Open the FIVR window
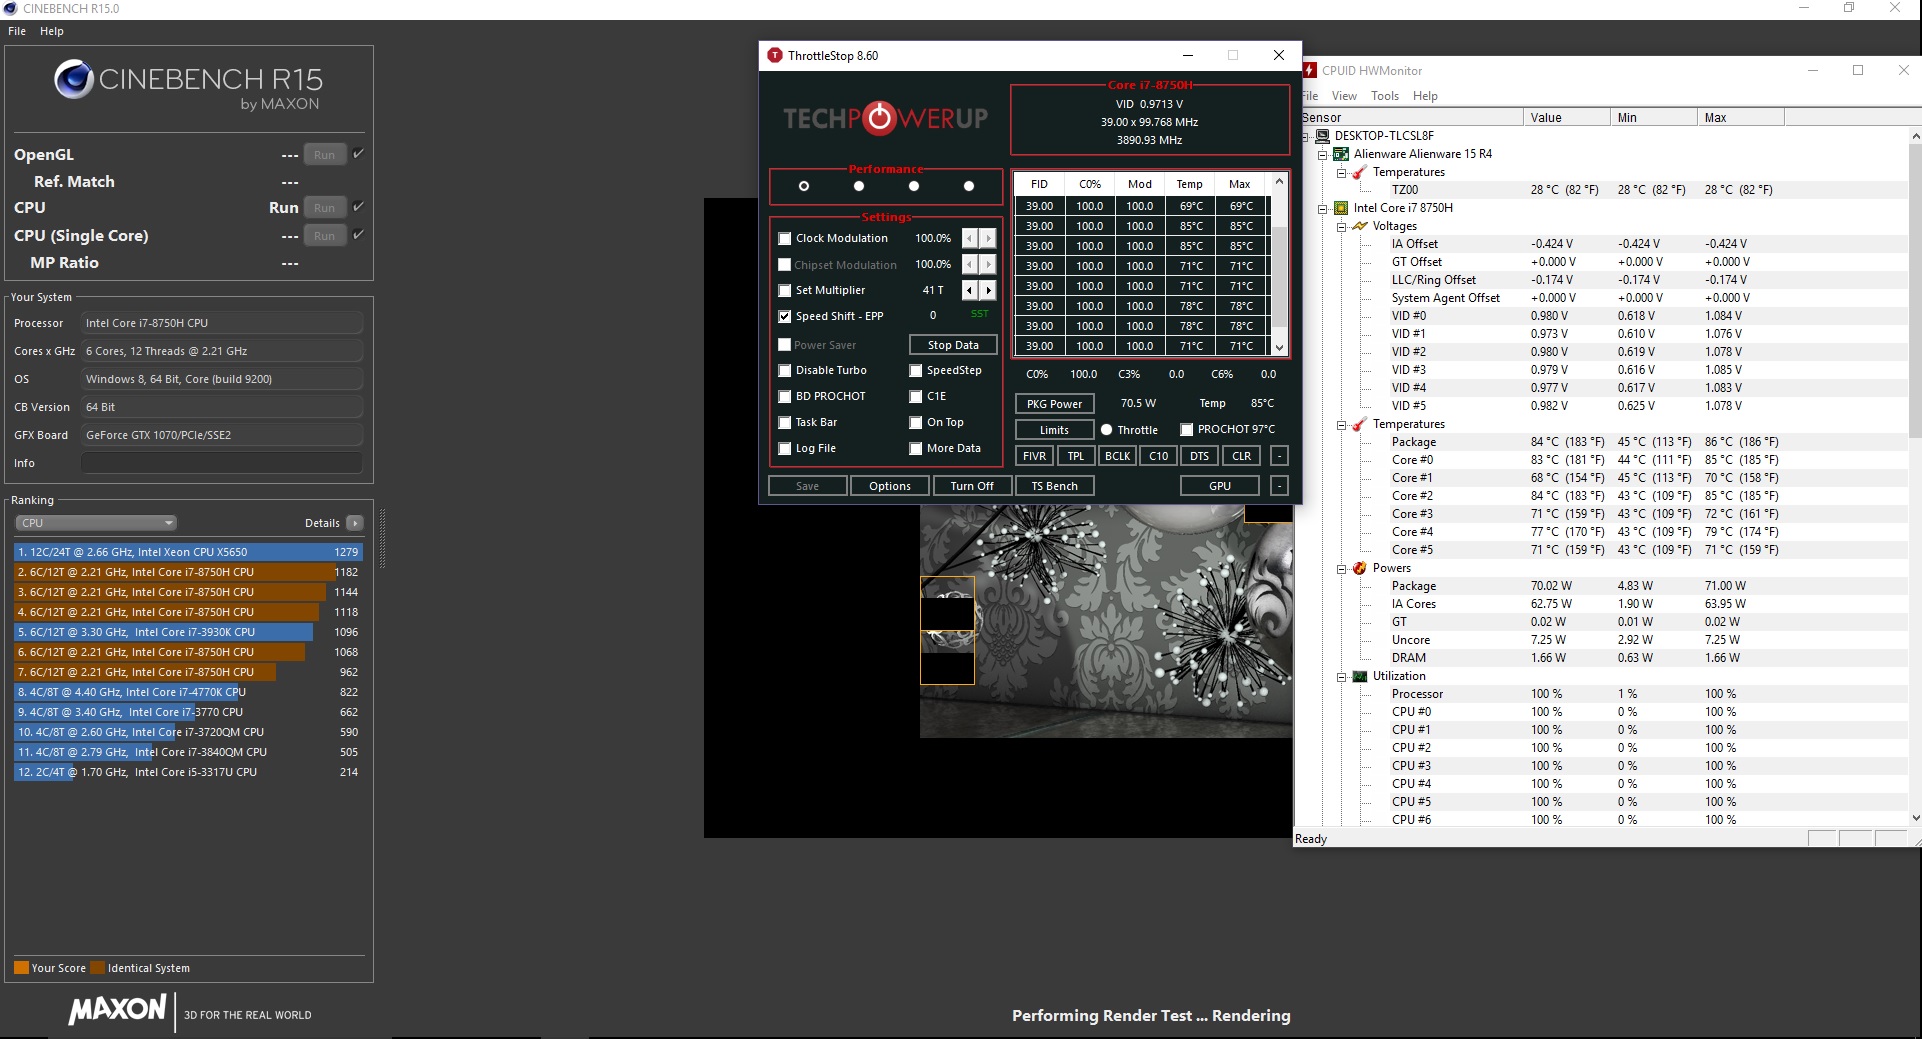The image size is (1922, 1039). (1034, 456)
